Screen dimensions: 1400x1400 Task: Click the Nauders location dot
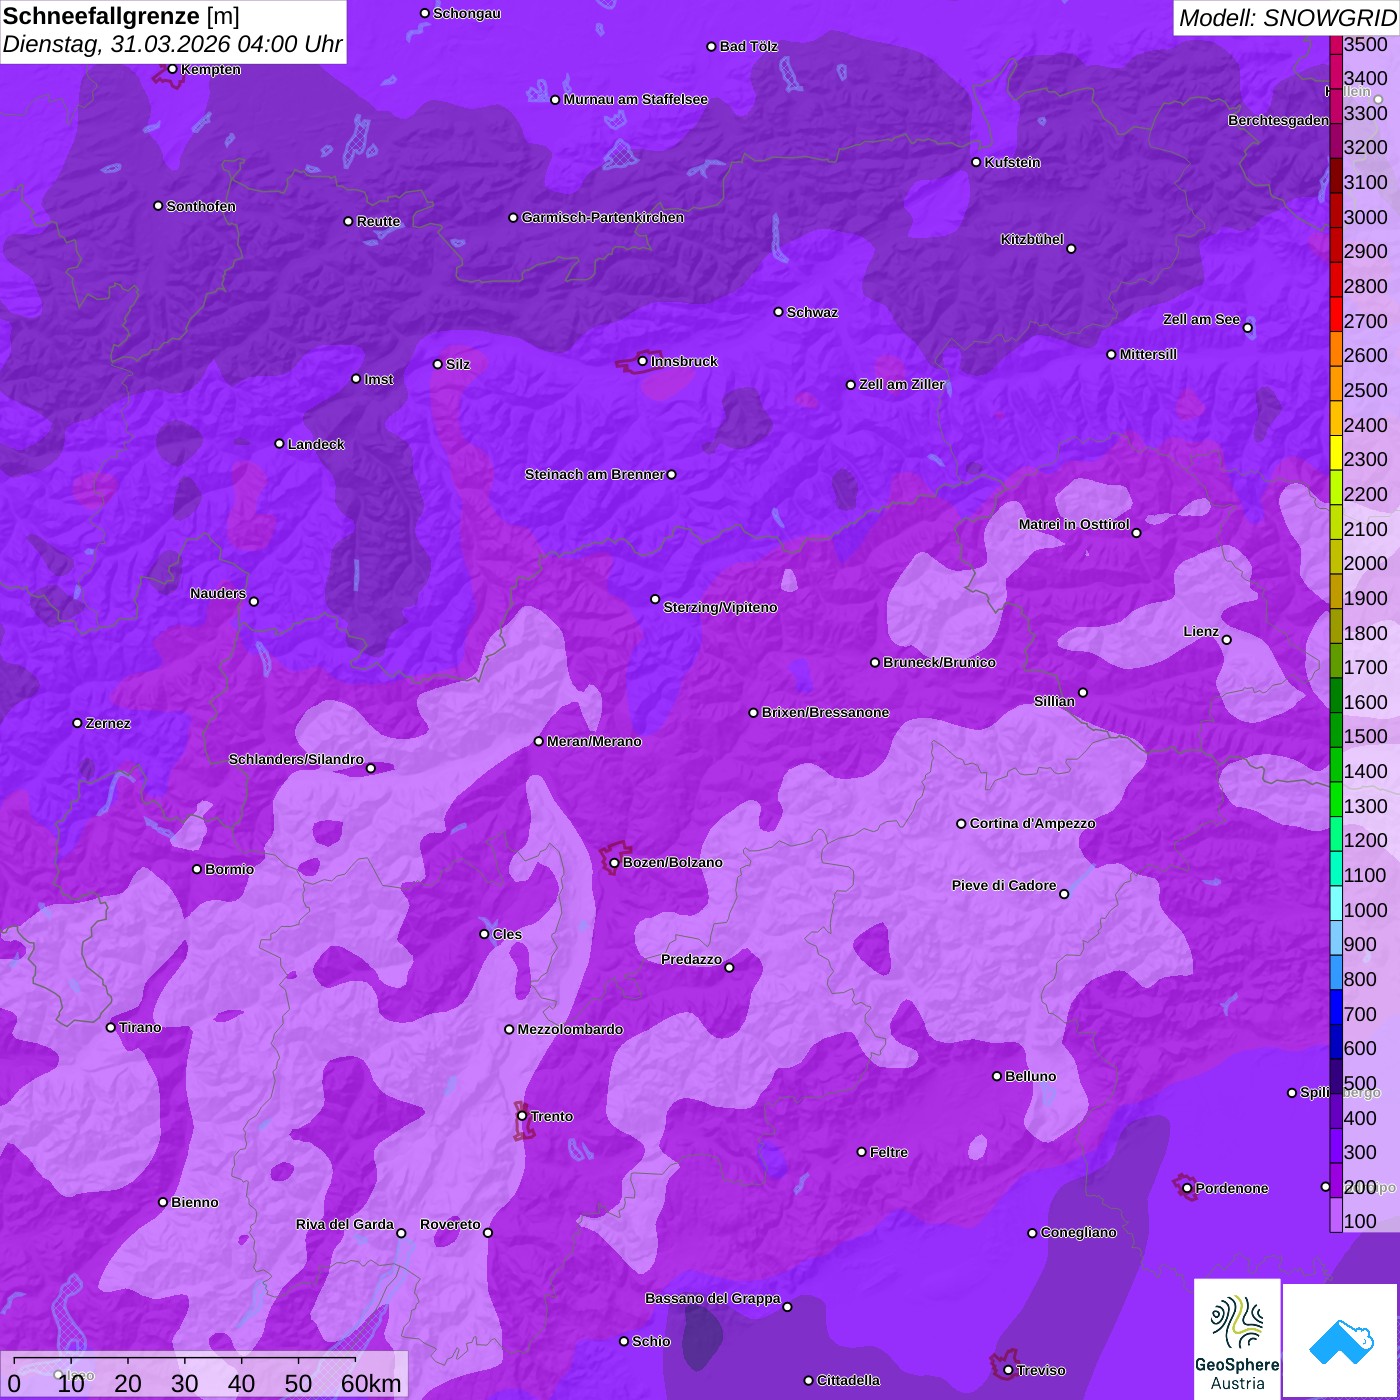tap(254, 602)
